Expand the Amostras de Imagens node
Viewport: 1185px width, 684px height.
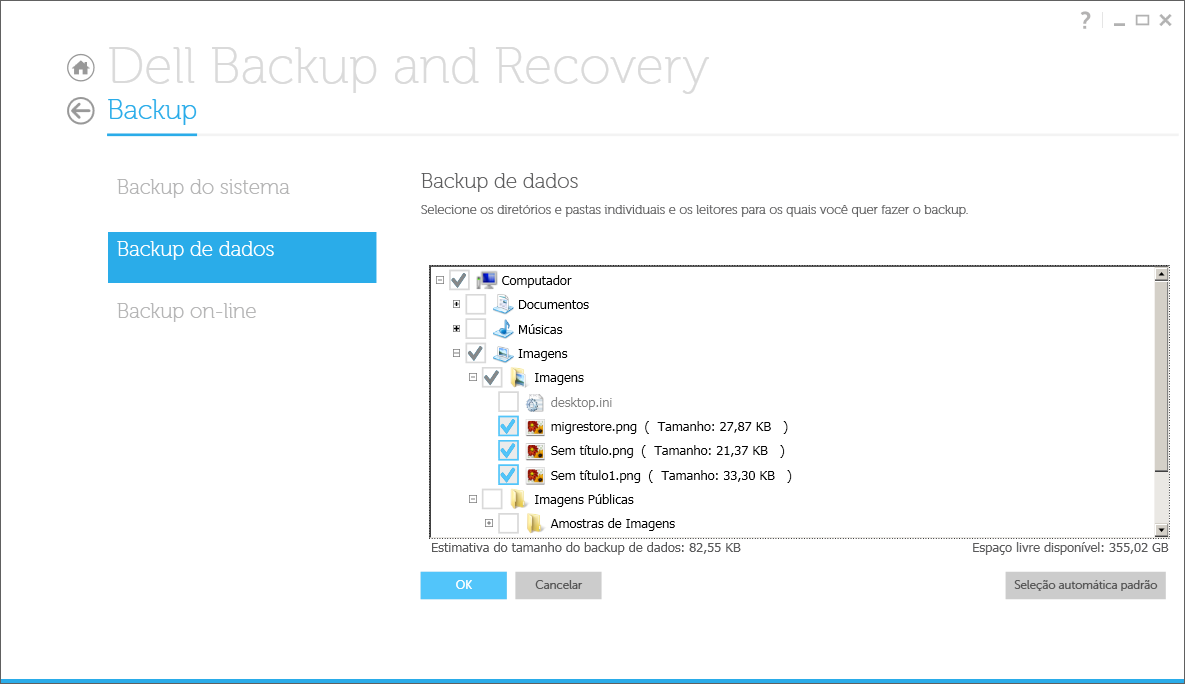489,523
